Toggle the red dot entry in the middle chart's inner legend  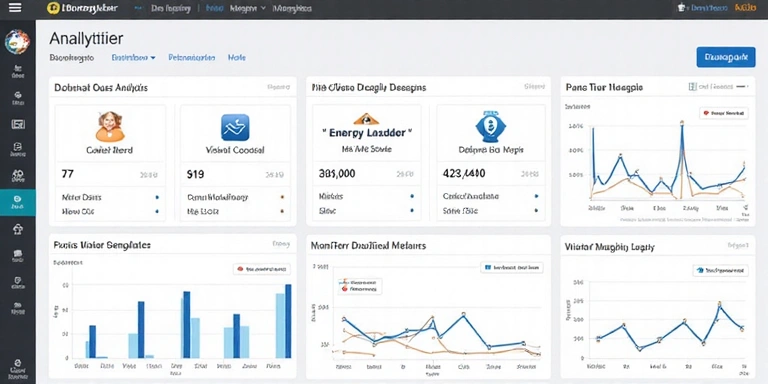(x=360, y=289)
